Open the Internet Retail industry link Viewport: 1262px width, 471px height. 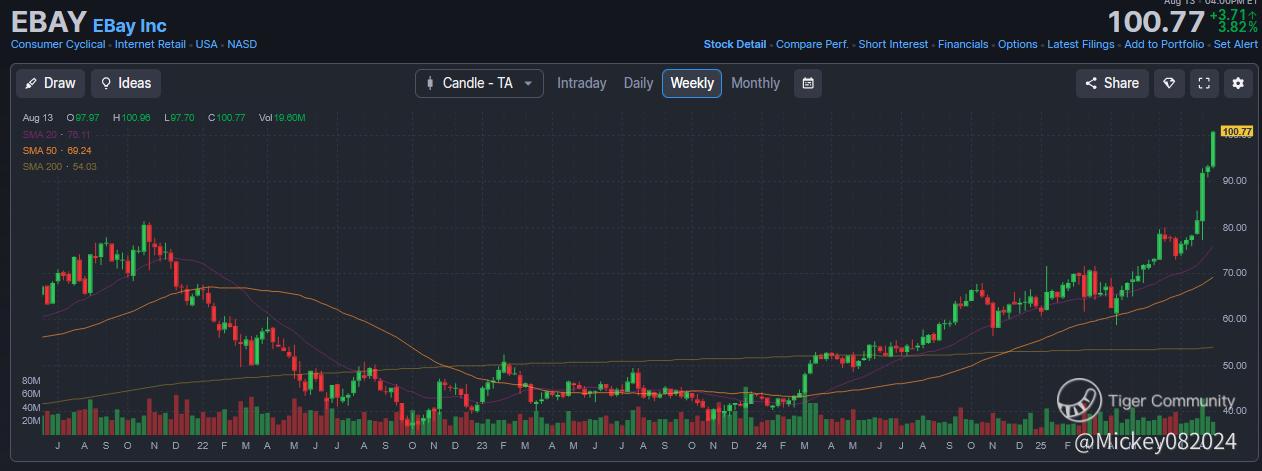[150, 44]
